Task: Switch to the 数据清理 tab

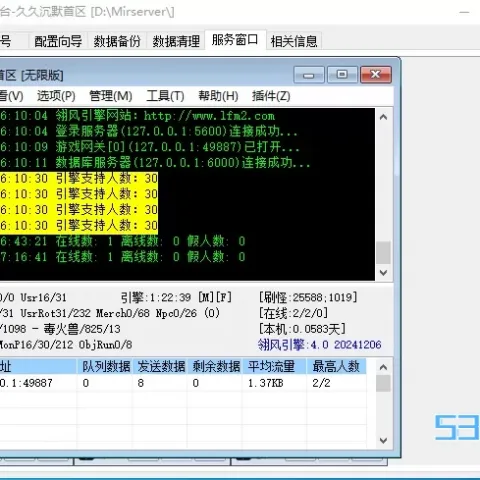Action: (x=176, y=41)
